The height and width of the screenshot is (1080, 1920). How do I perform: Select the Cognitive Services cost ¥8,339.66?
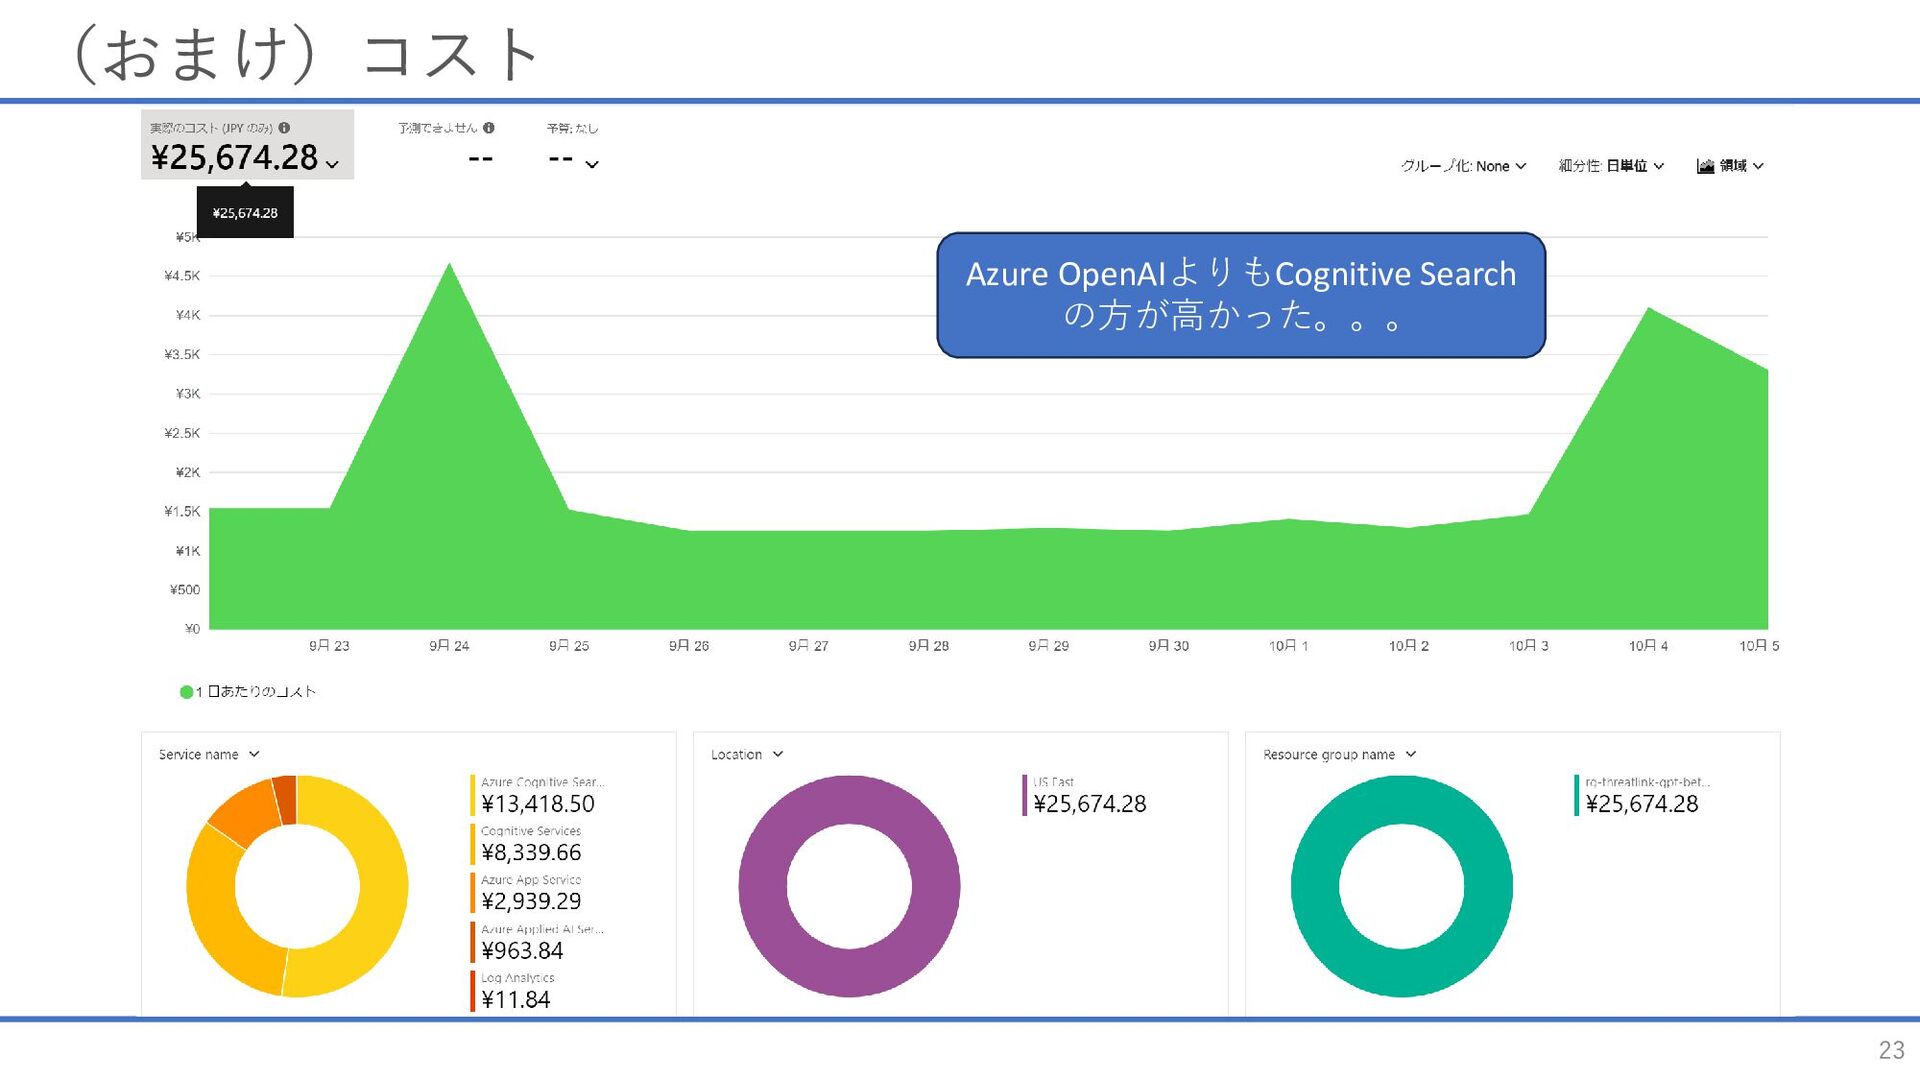point(531,853)
